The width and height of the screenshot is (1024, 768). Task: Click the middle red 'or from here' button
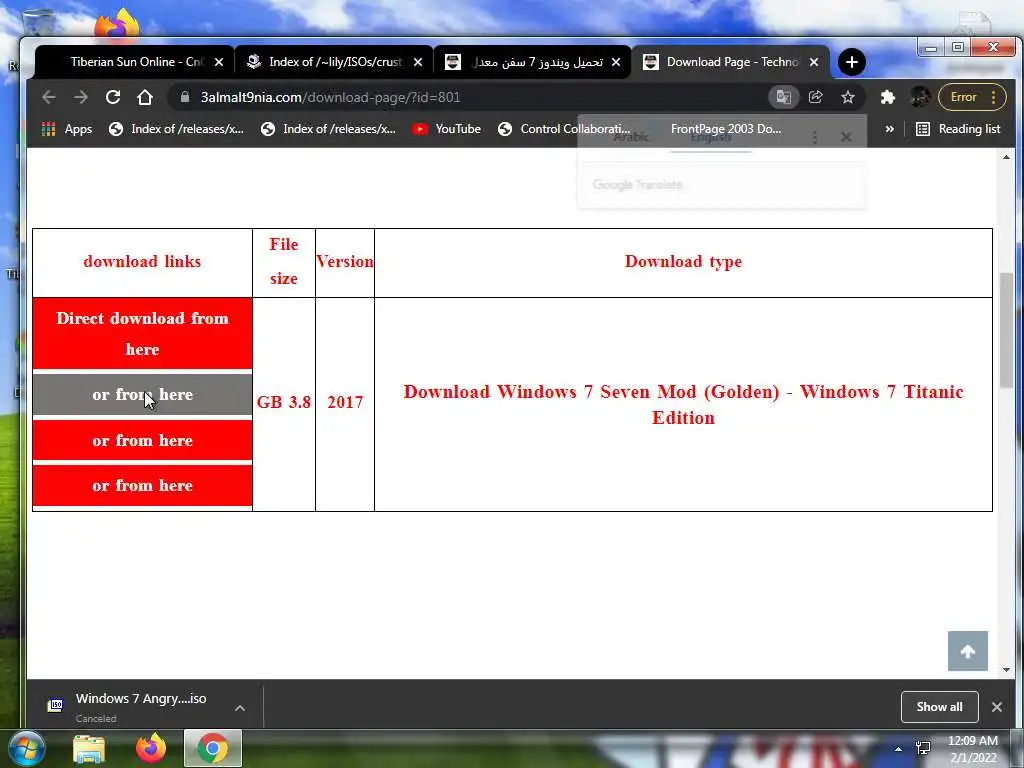point(142,440)
